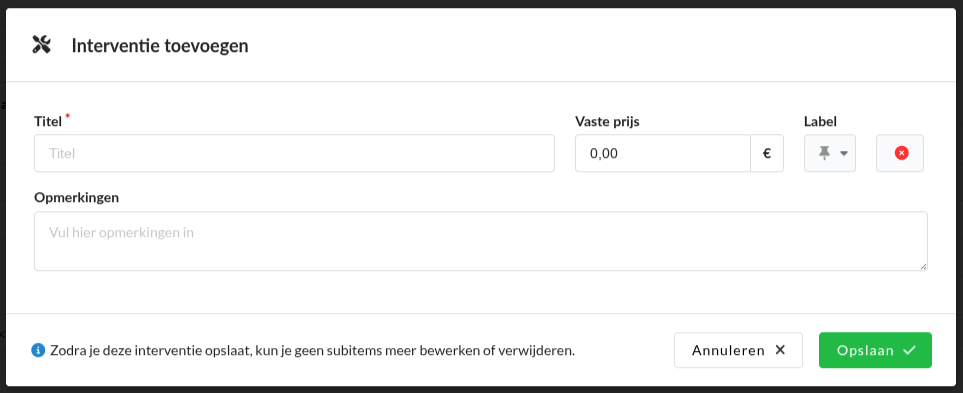The height and width of the screenshot is (393, 963).
Task: Click the Vaste prijs field label
Action: (x=607, y=122)
